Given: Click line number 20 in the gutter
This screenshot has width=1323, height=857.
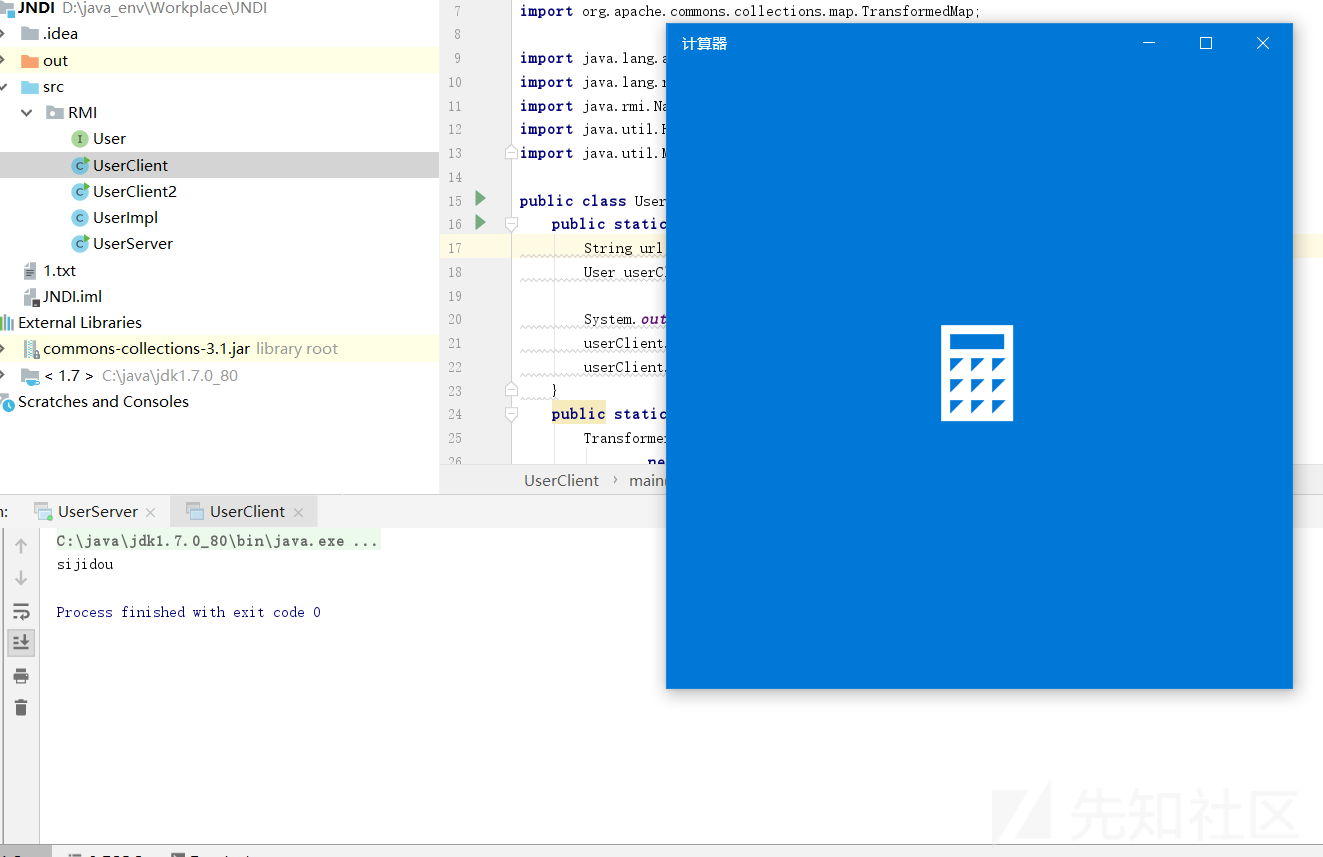Looking at the screenshot, I should tap(454, 320).
